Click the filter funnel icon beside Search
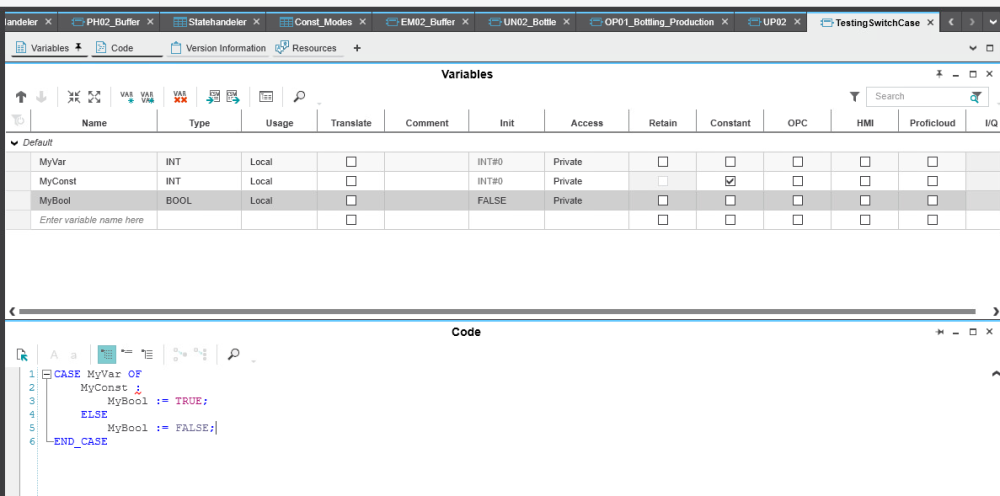Image resolution: width=1000 pixels, height=496 pixels. [855, 96]
